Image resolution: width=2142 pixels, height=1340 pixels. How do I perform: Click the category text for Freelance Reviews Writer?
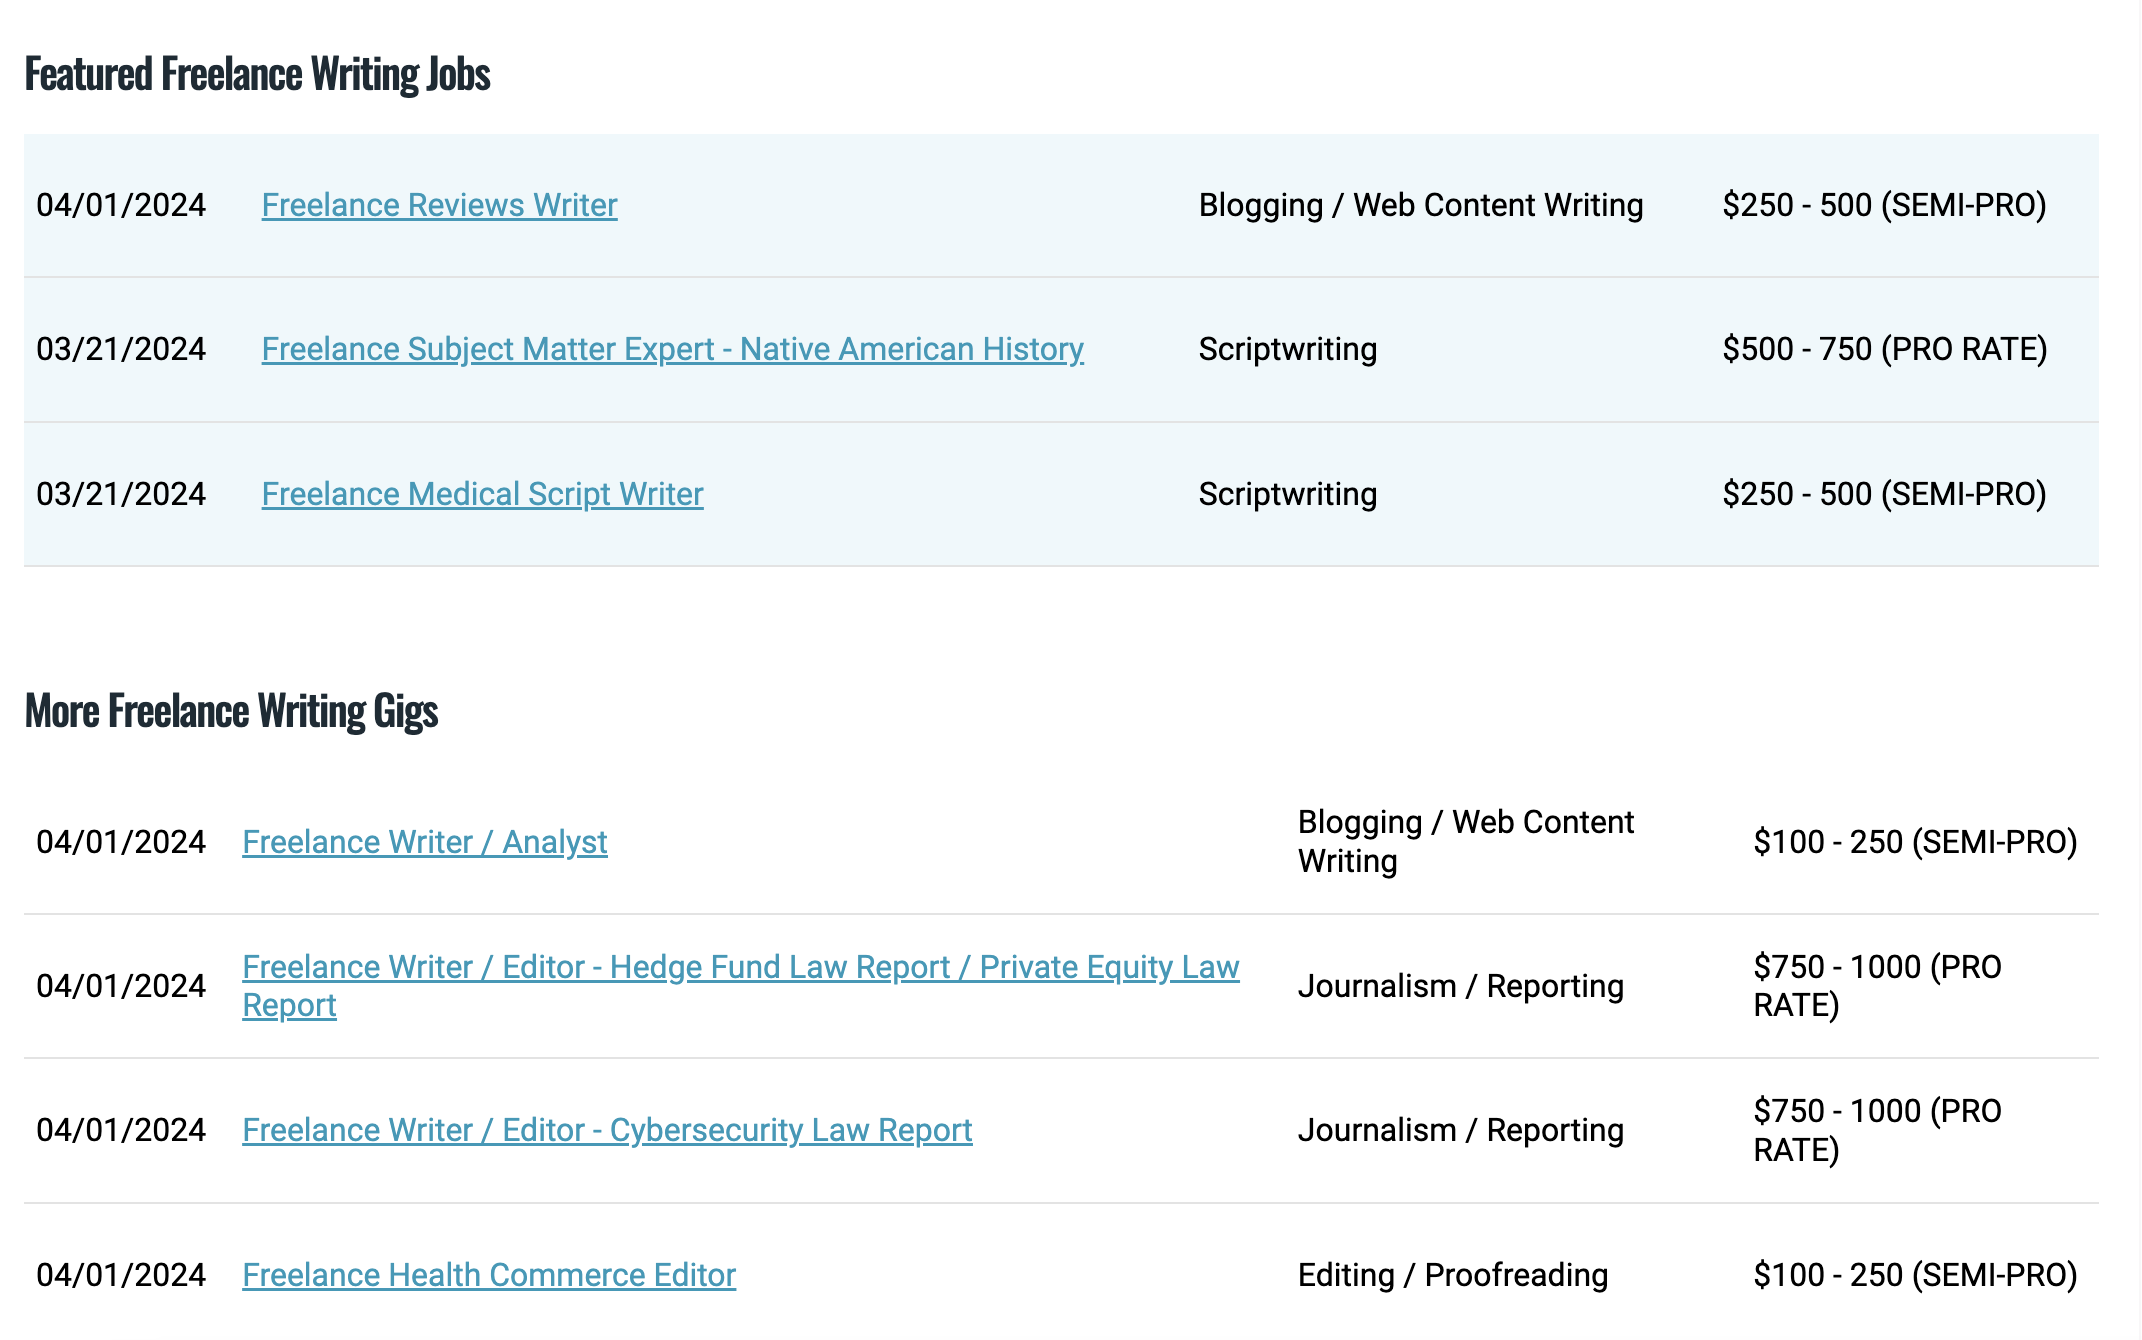[x=1420, y=205]
